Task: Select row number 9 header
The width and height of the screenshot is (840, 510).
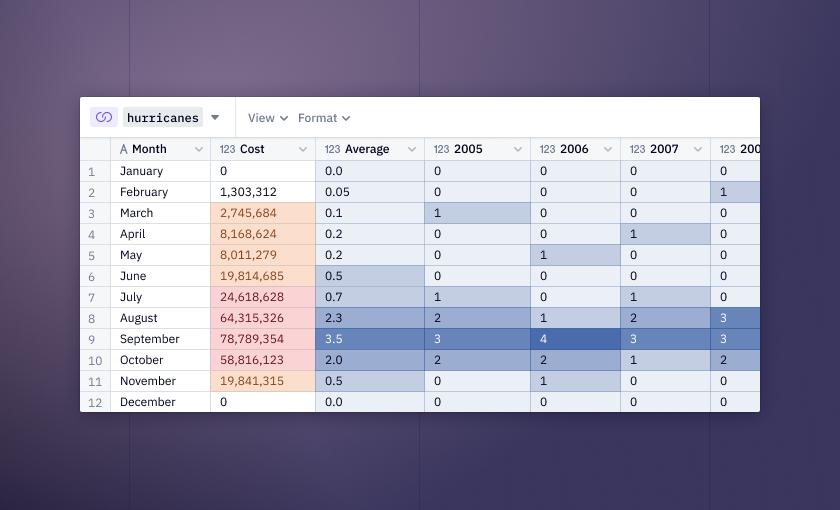Action: 92,340
